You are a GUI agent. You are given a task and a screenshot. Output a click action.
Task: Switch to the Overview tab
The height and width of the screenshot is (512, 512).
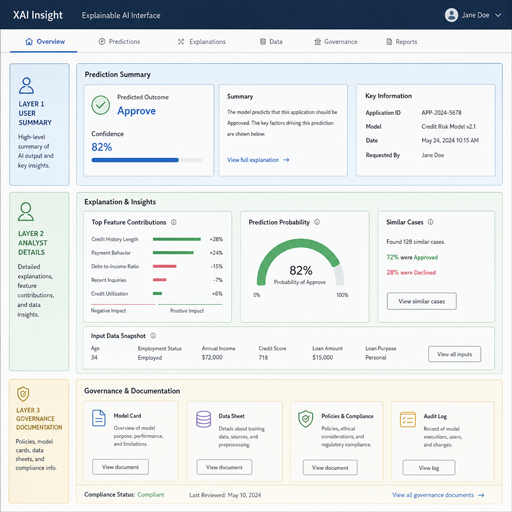(44, 42)
